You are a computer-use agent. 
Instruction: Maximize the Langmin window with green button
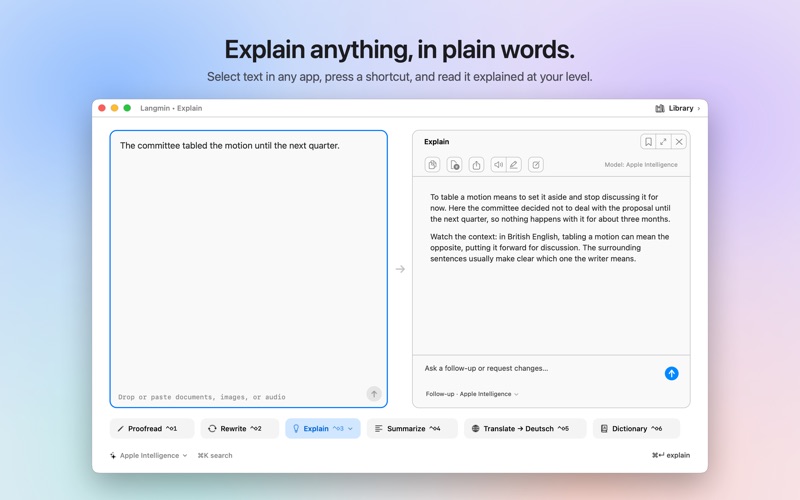[x=127, y=108]
